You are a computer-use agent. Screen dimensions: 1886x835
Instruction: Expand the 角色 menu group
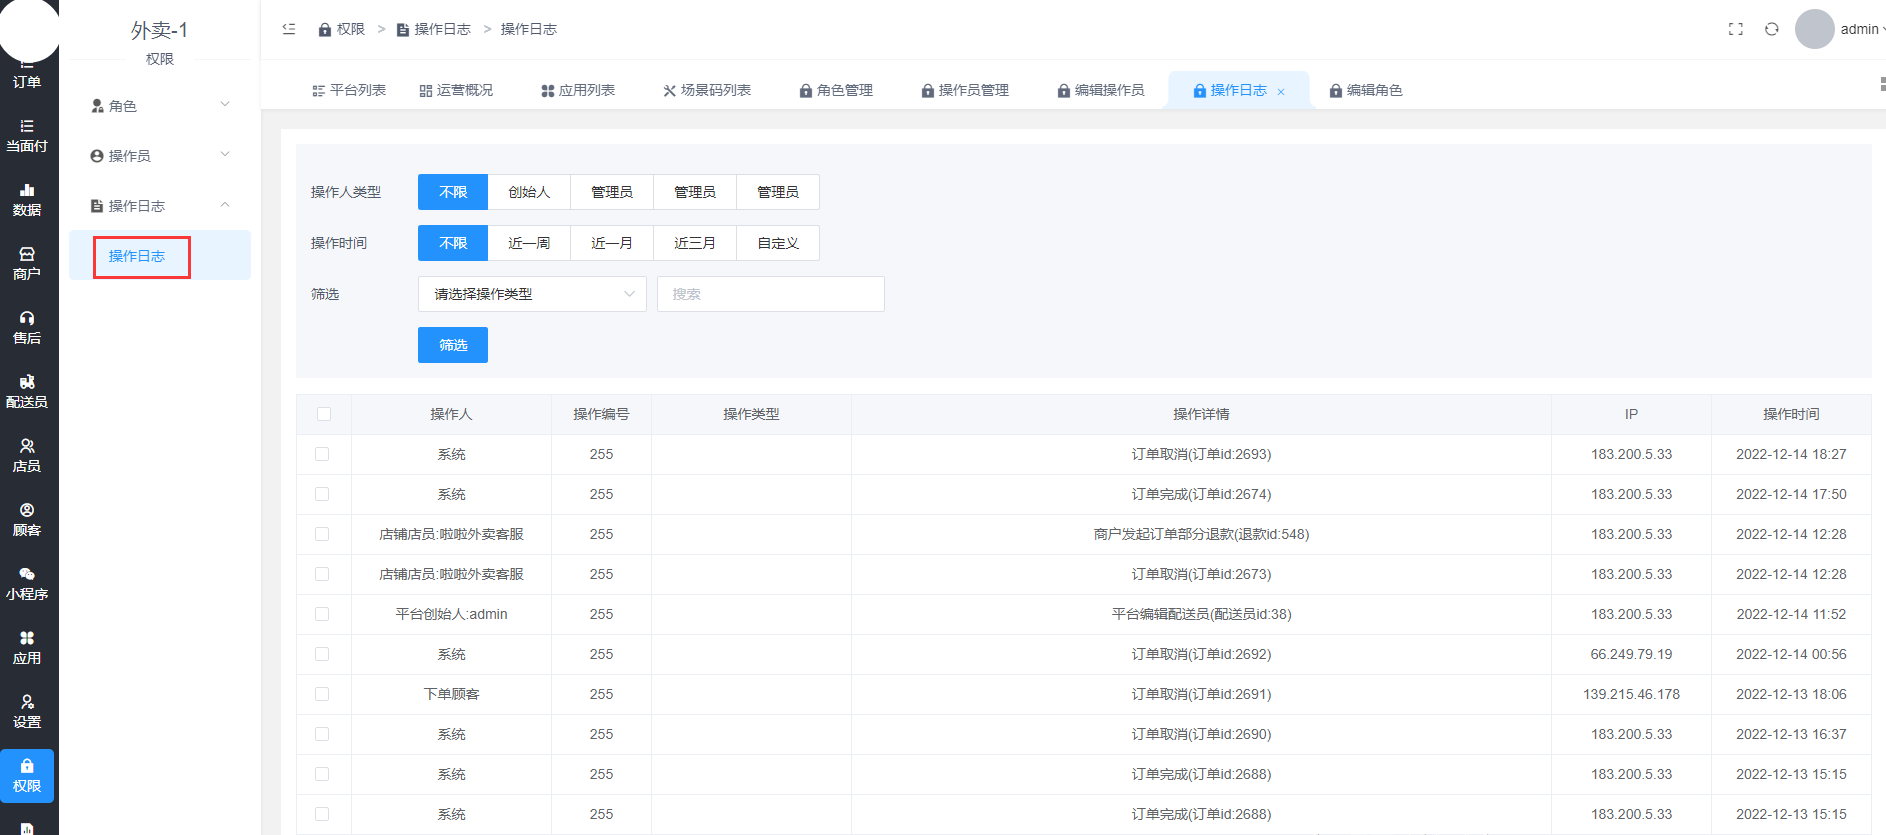[x=160, y=105]
